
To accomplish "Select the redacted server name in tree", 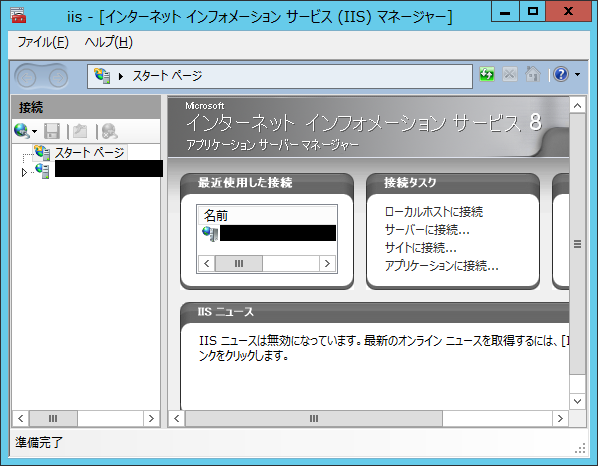I will click(109, 169).
